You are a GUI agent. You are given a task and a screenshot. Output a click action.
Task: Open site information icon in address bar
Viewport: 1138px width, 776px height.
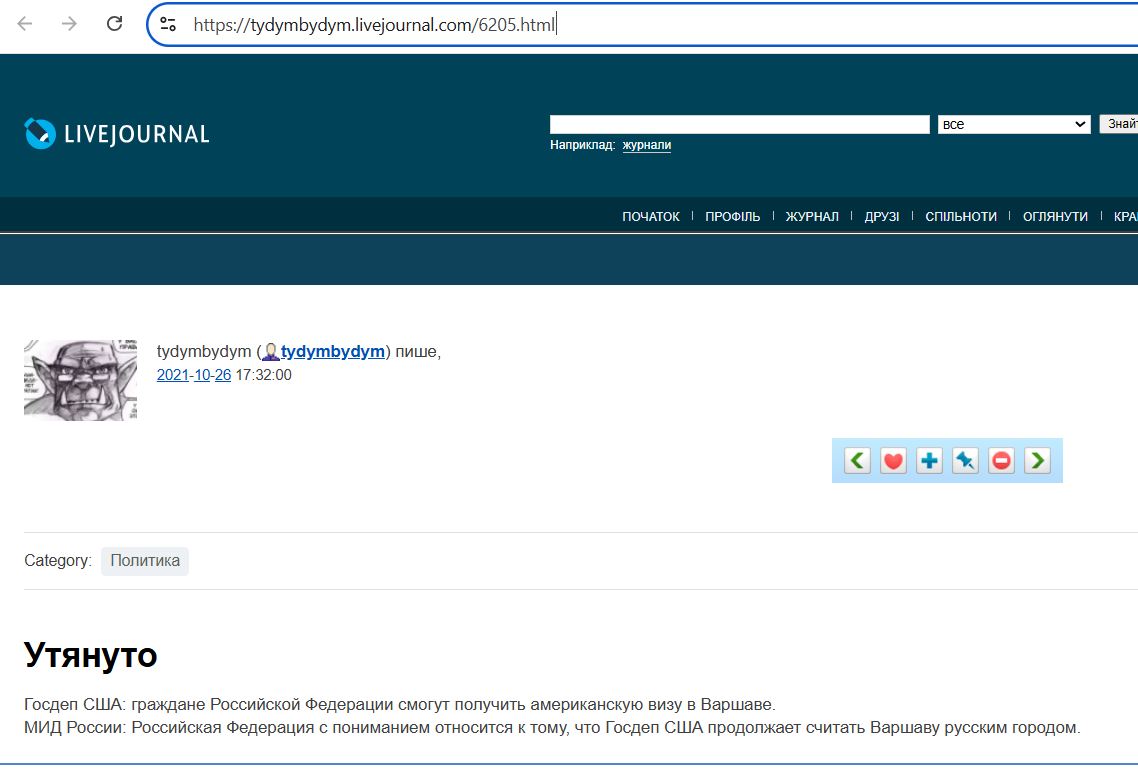168,24
